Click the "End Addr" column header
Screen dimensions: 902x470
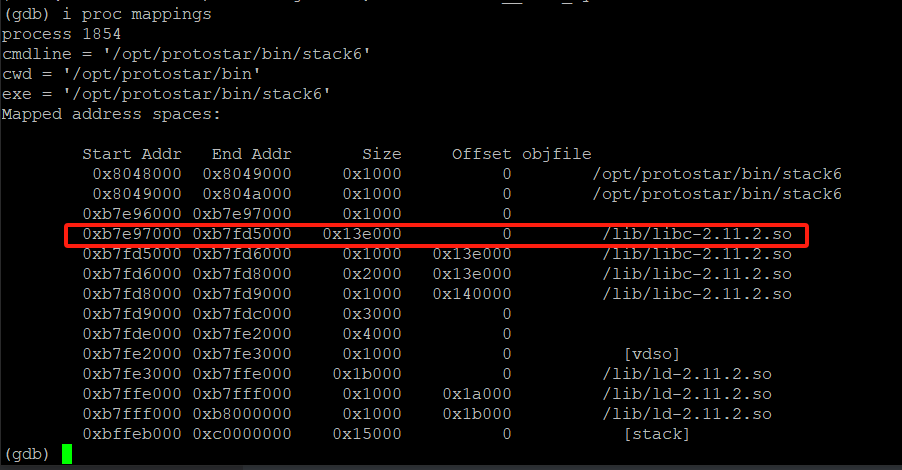[x=251, y=154]
